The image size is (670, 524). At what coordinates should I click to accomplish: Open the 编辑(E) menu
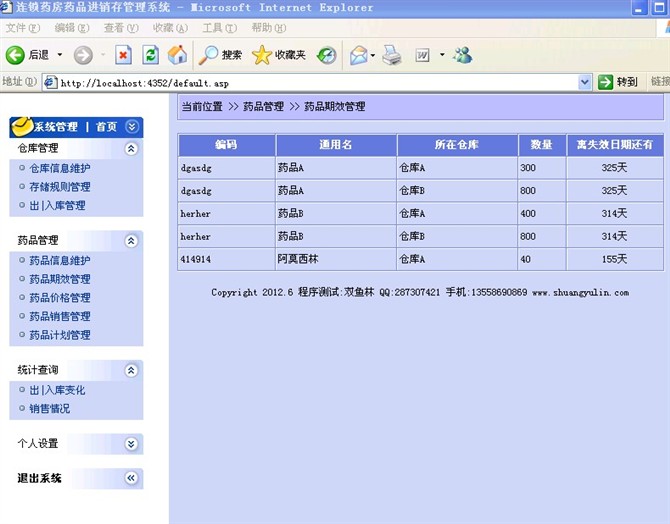(72, 28)
